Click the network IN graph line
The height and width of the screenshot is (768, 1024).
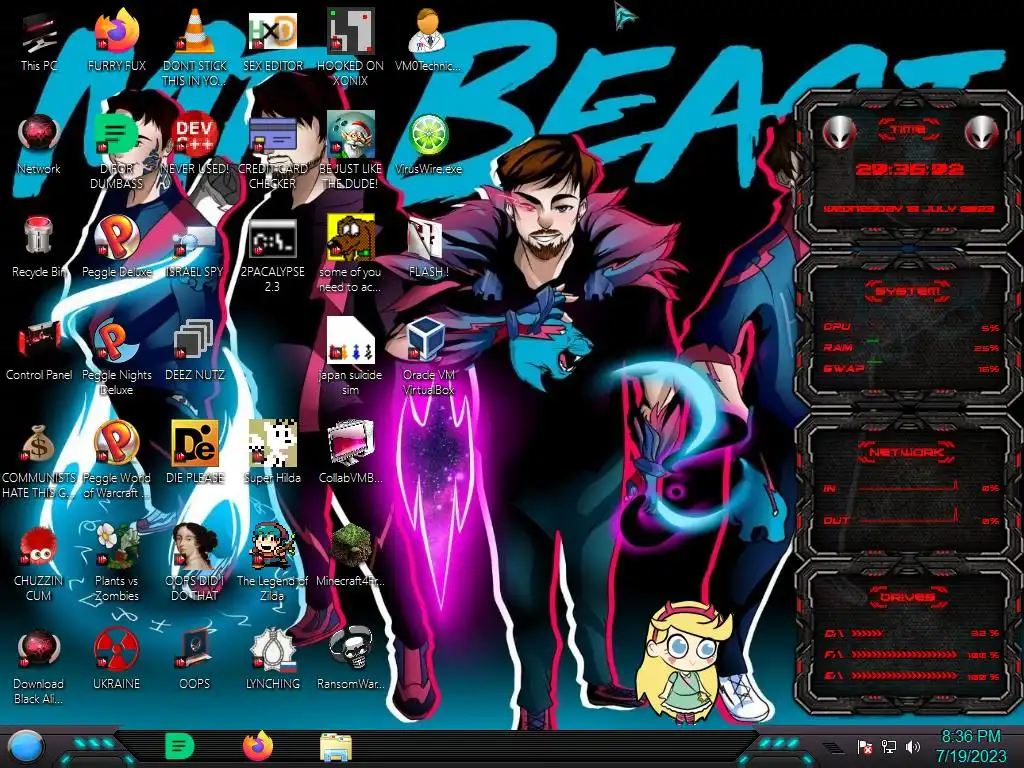pos(908,487)
